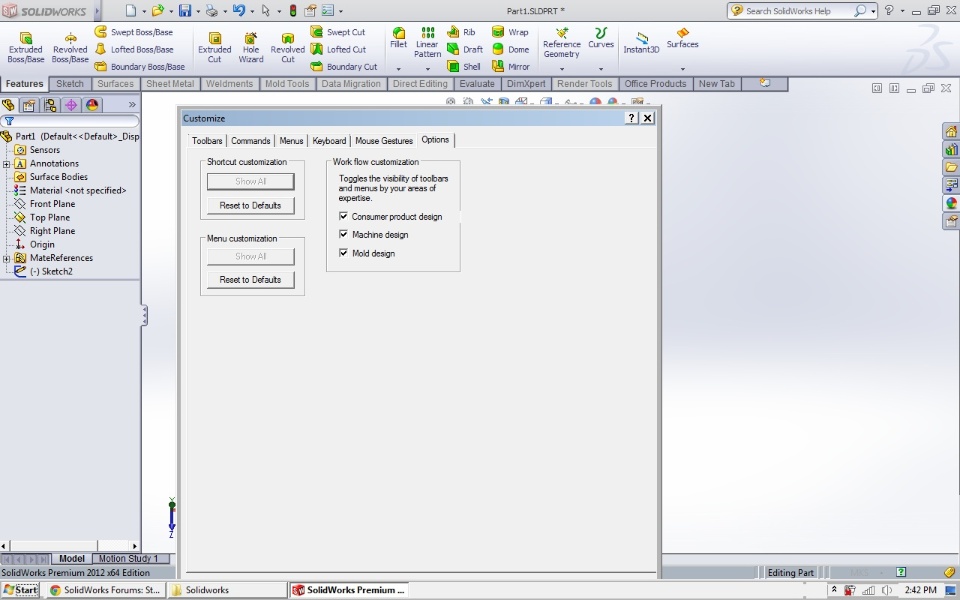Create a new document from the title bar
The image size is (960, 600).
point(131,10)
